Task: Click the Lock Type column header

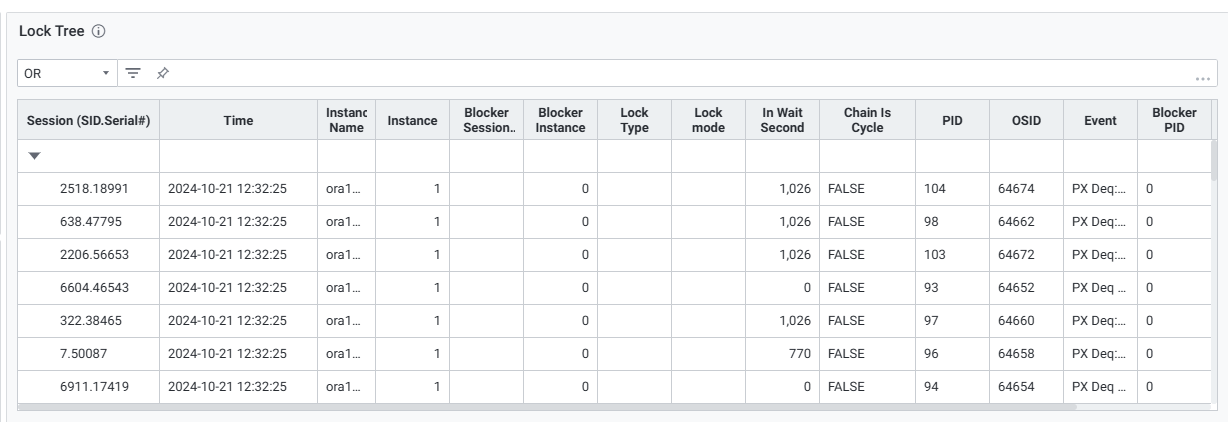Action: [634, 120]
